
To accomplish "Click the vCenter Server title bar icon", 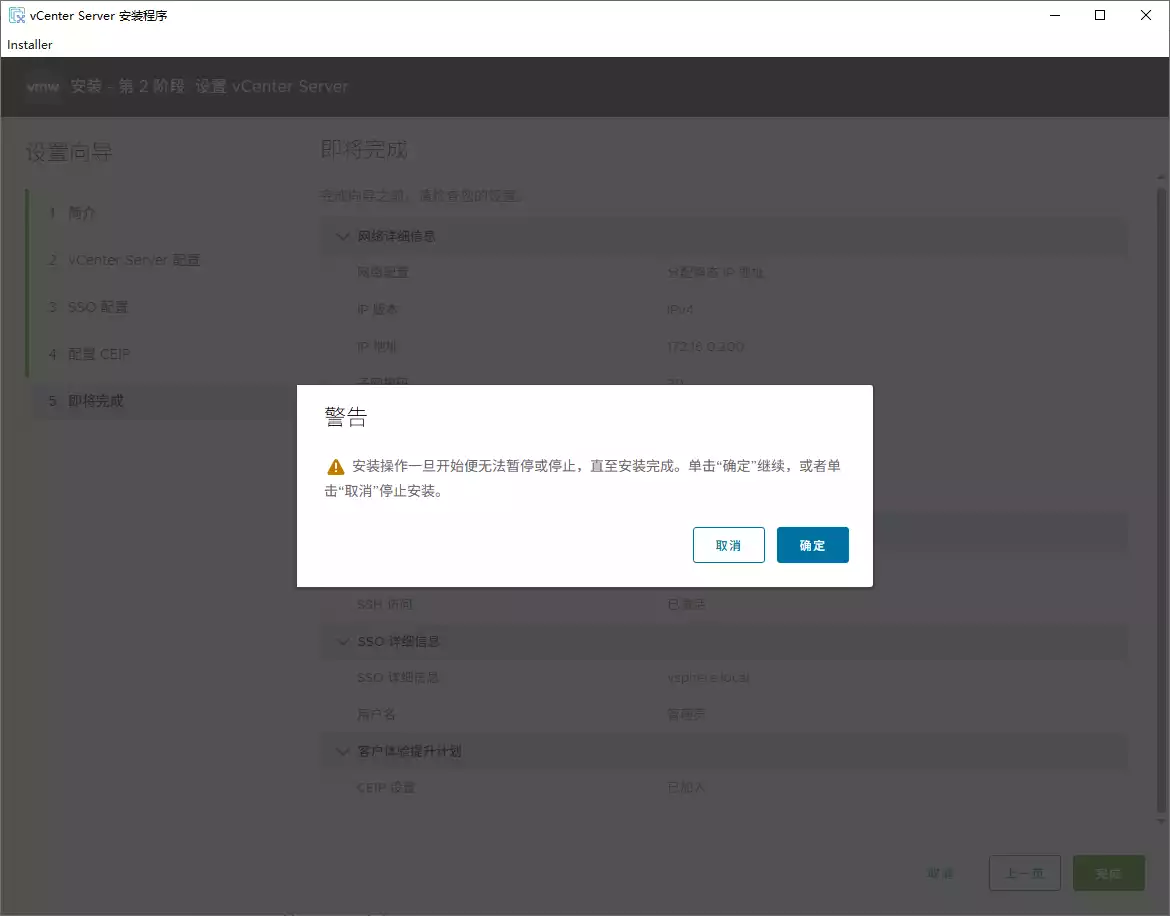I will [16, 15].
